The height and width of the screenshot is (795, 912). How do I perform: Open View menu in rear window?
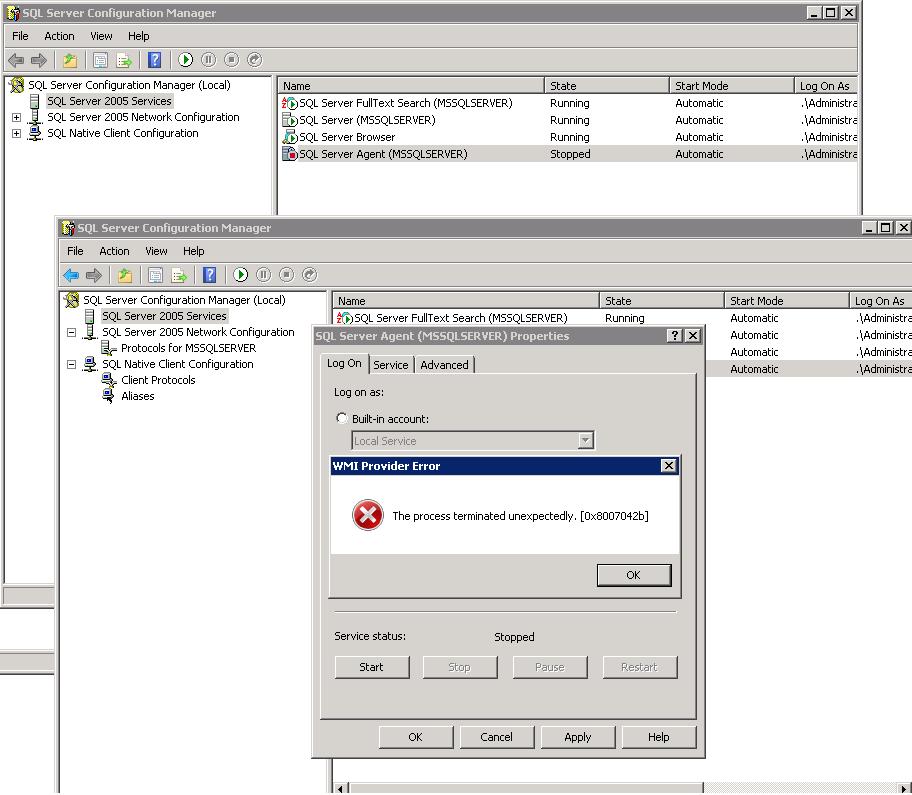coord(101,36)
